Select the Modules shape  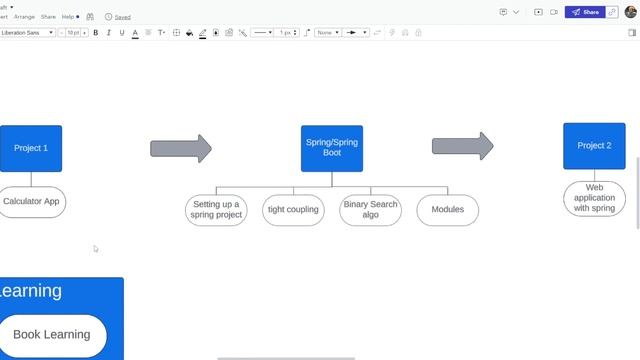(448, 210)
